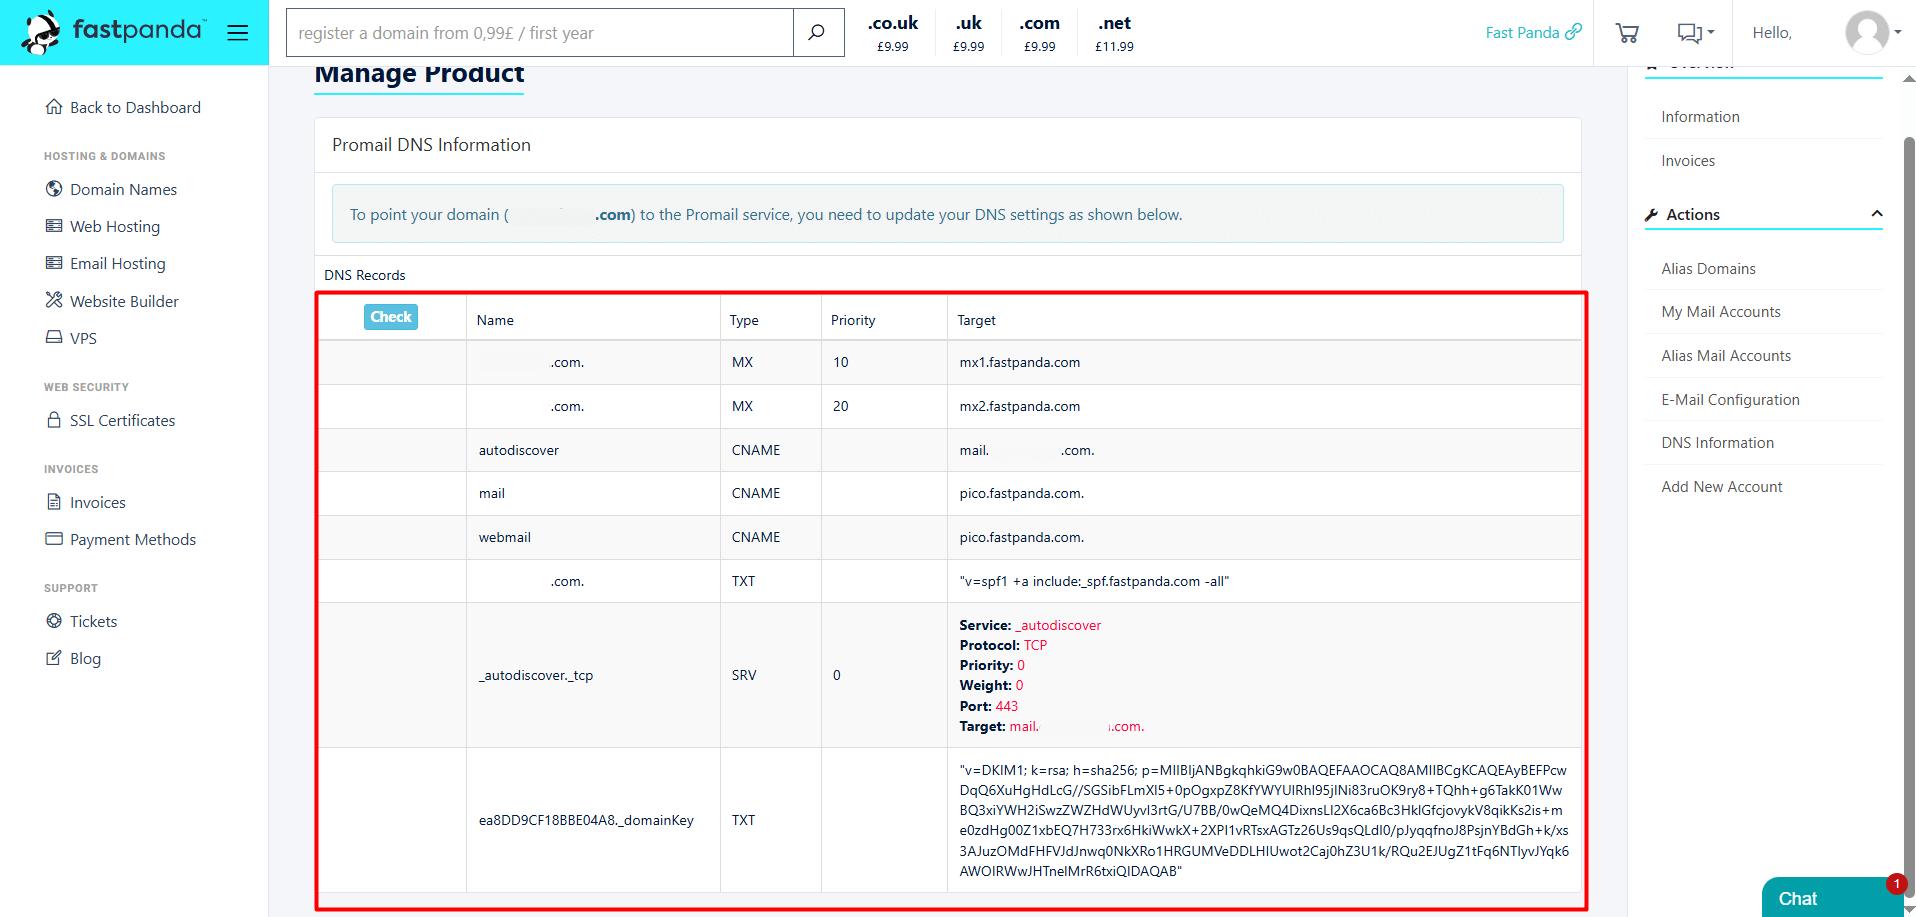Viewport: 1916px width, 917px height.
Task: Open VPS page
Action: 83,338
